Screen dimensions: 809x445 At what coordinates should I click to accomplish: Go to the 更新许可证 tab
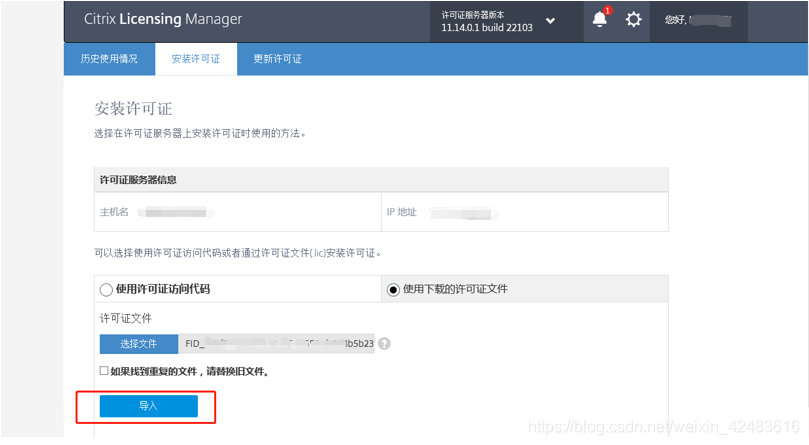click(x=277, y=59)
